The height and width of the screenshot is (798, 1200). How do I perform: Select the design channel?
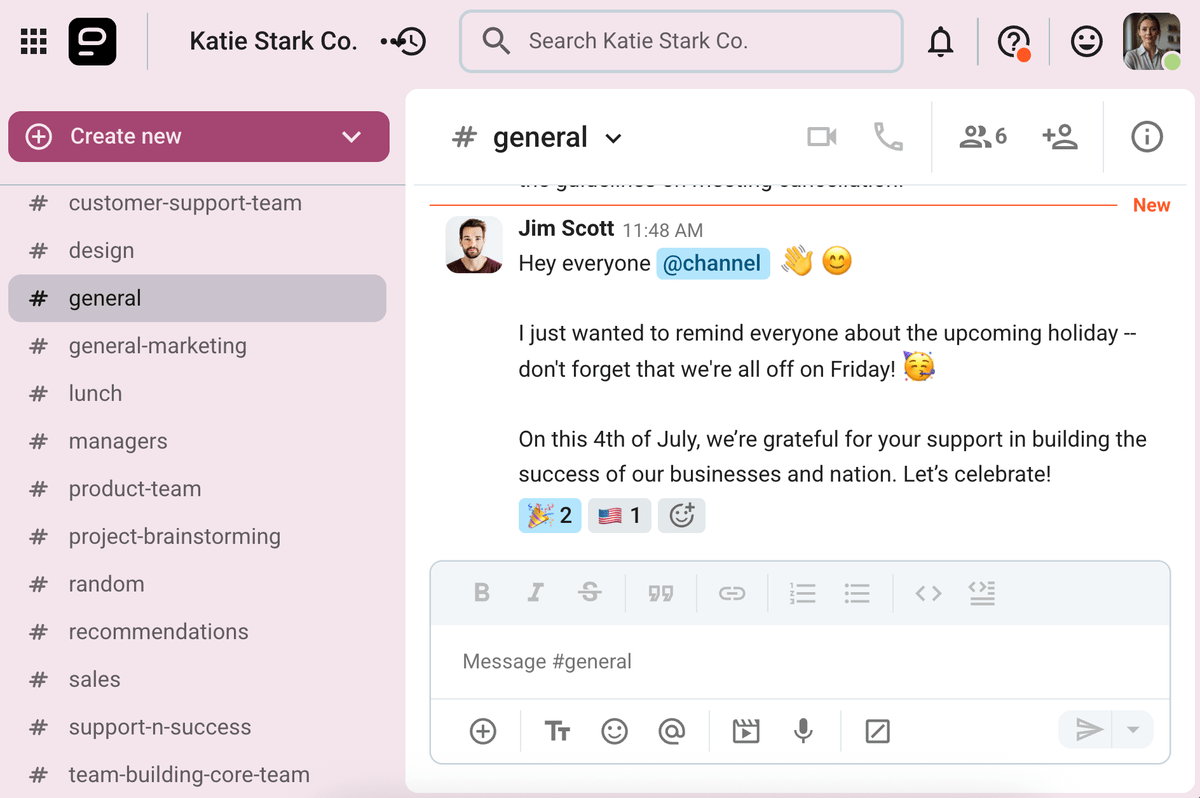click(x=101, y=251)
